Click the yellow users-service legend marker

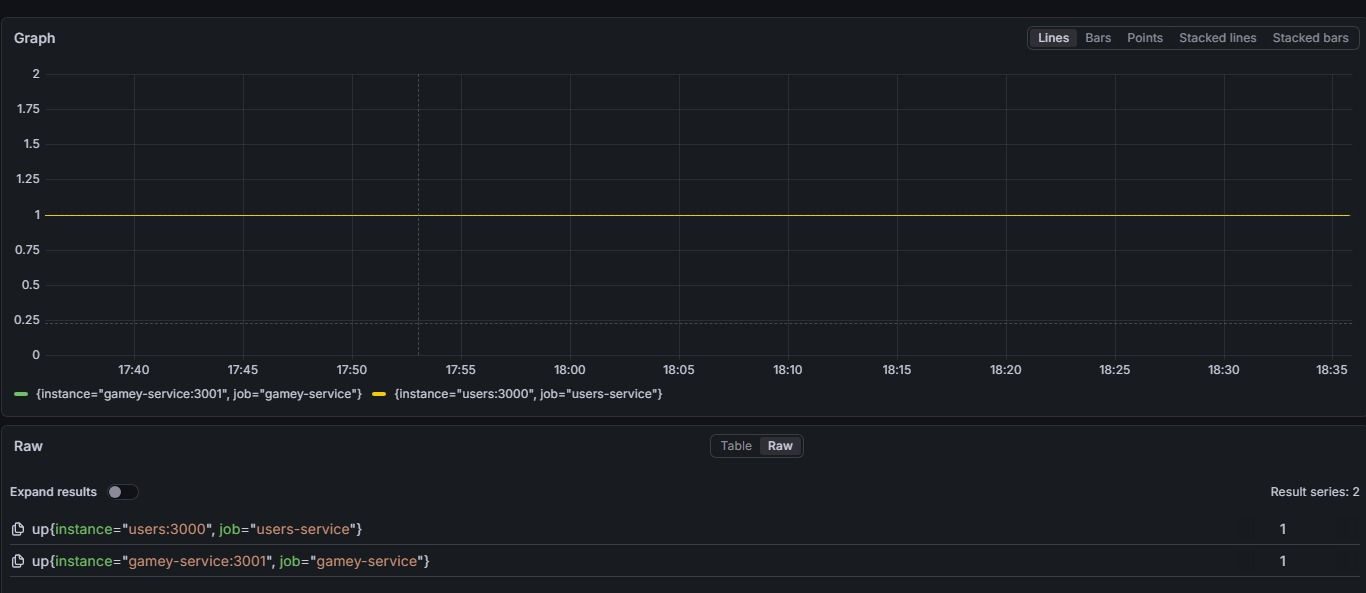(x=379, y=393)
